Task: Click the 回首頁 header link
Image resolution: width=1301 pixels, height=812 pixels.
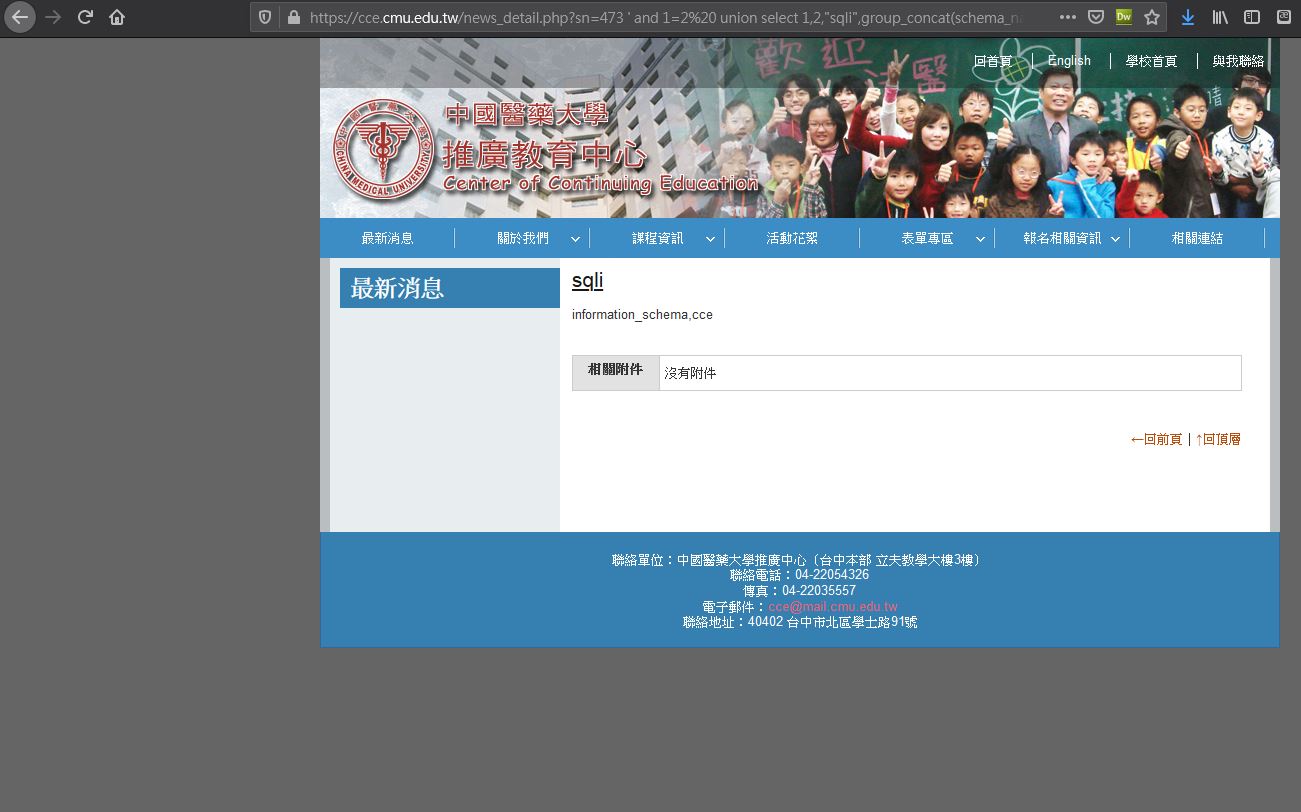Action: click(x=992, y=61)
